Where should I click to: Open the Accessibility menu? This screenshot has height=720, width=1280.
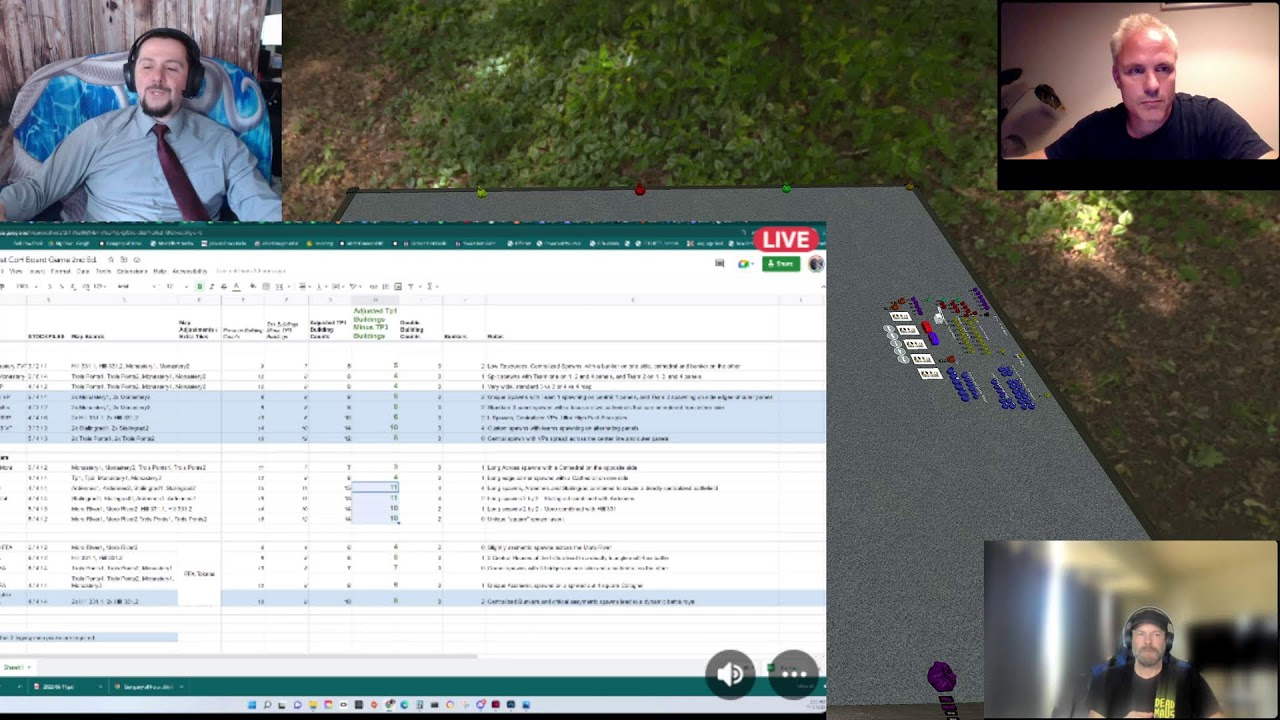[189, 271]
